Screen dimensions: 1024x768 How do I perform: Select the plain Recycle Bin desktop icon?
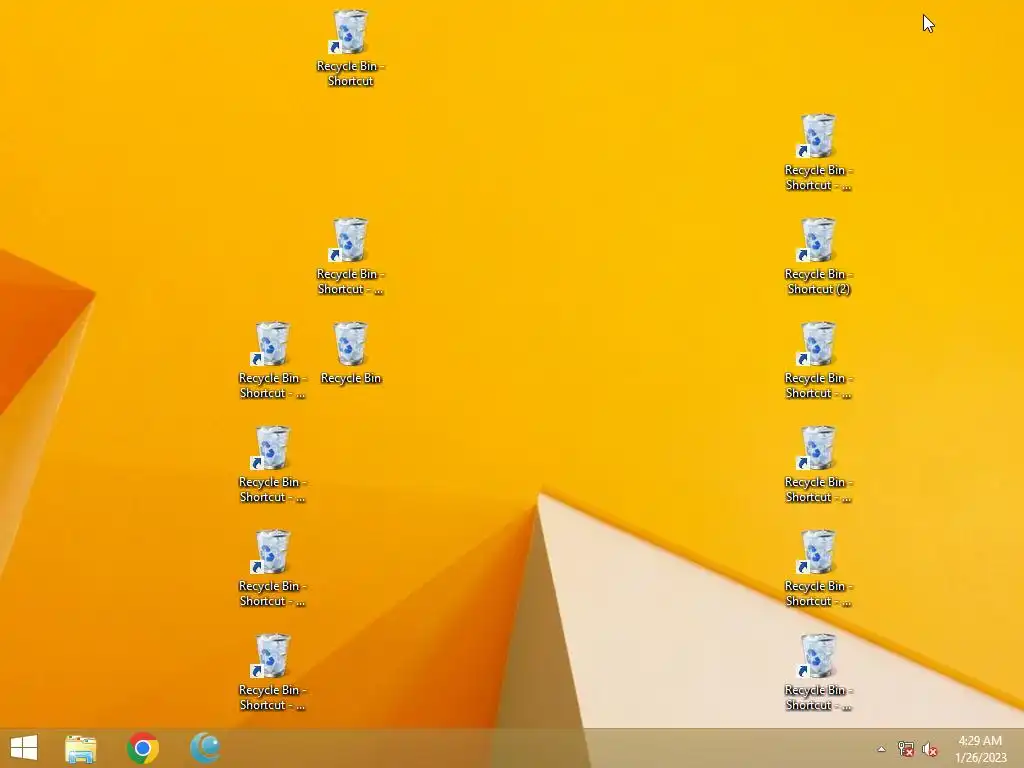pos(351,353)
